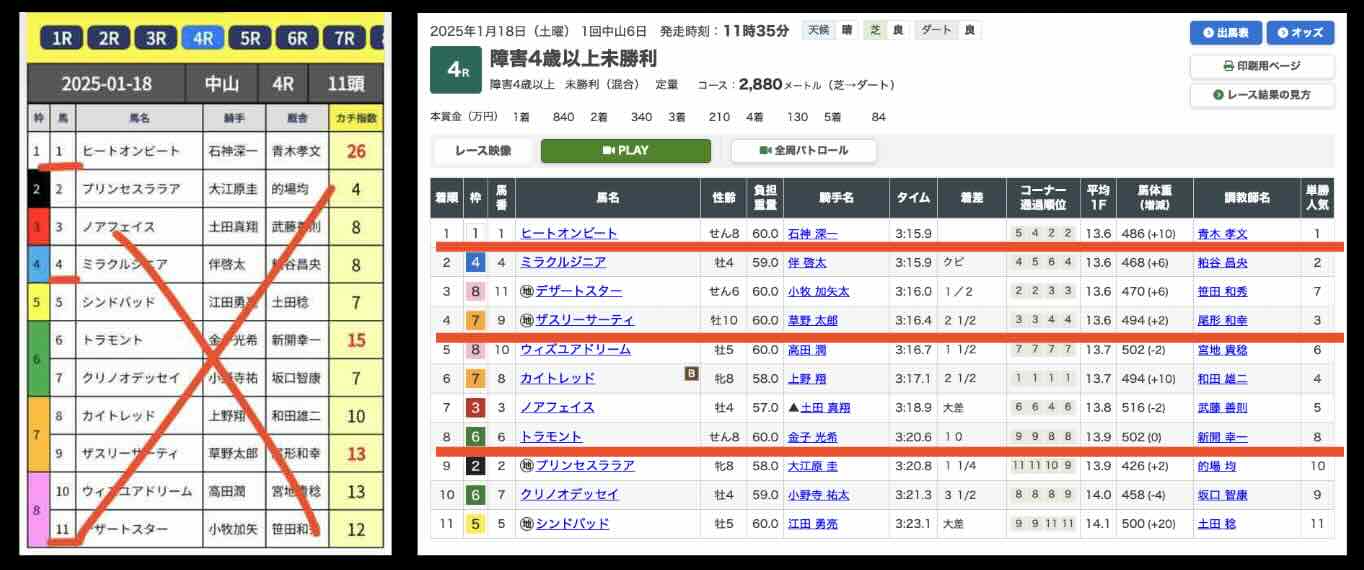Open trainer 粕谷 昌央 link
This screenshot has width=1364, height=570.
1222,262
